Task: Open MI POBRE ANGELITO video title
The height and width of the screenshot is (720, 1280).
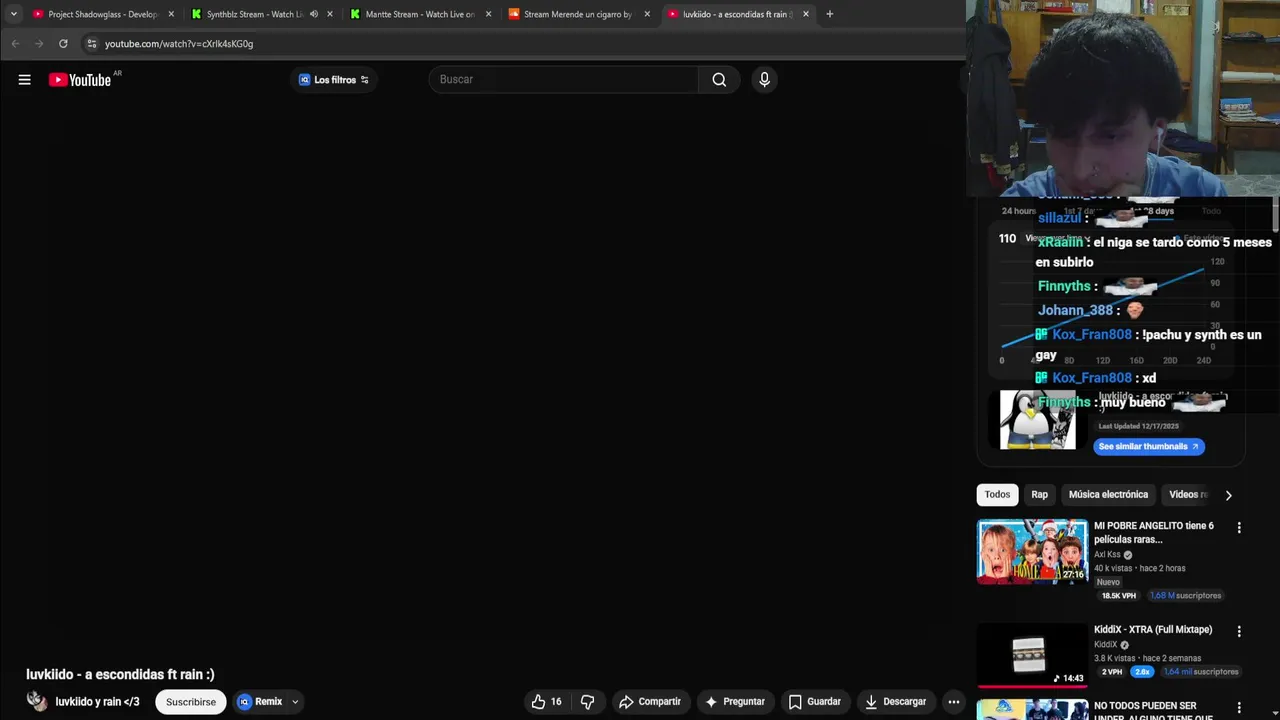Action: coord(1154,533)
